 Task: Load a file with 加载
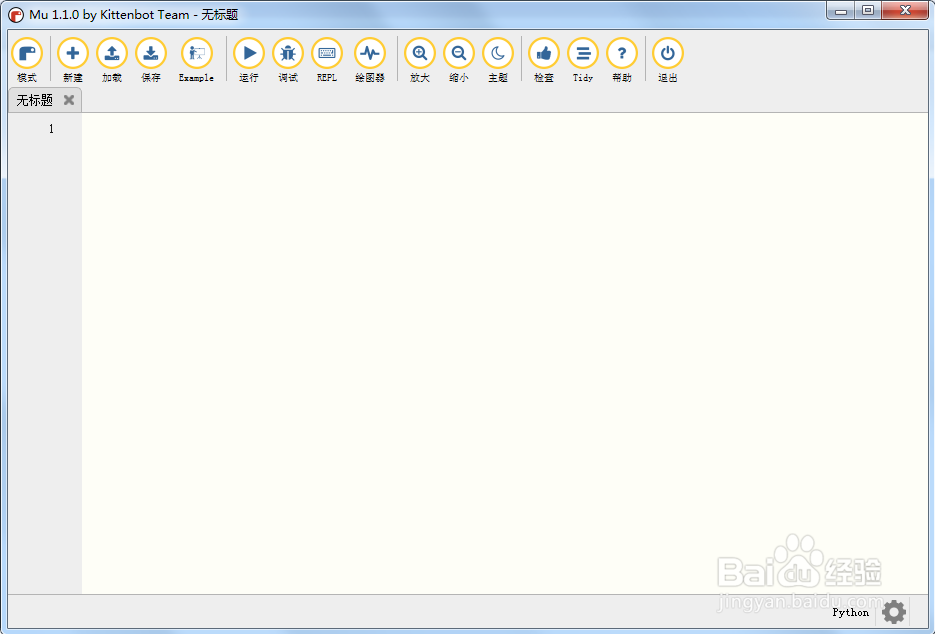pyautogui.click(x=111, y=54)
